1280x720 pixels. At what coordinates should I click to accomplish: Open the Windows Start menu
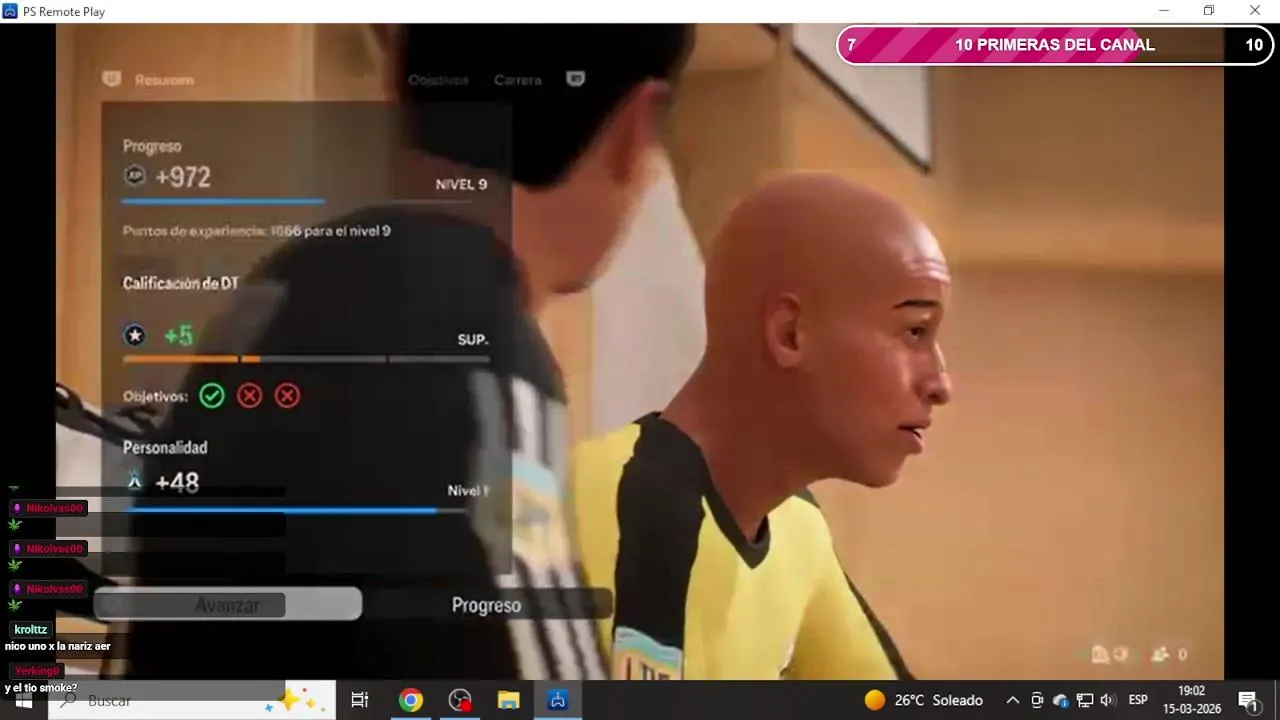(24, 700)
